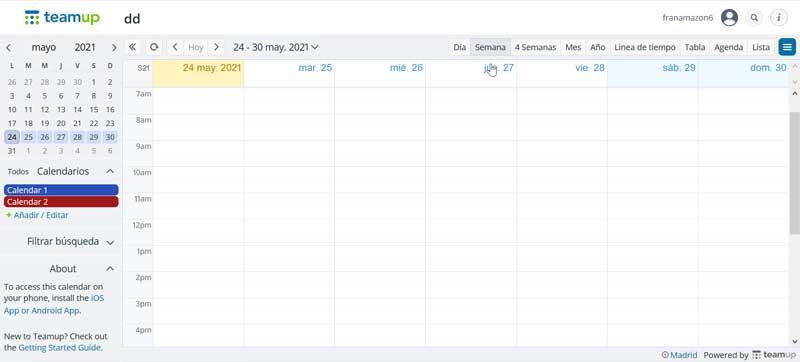Toggle Calendar 1 visibility

click(61, 190)
